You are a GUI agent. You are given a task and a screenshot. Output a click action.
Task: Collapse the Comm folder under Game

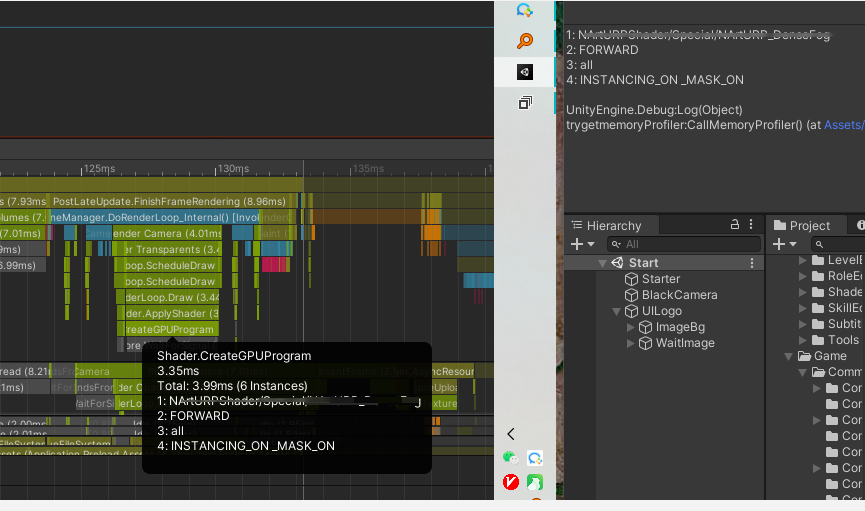(x=803, y=372)
